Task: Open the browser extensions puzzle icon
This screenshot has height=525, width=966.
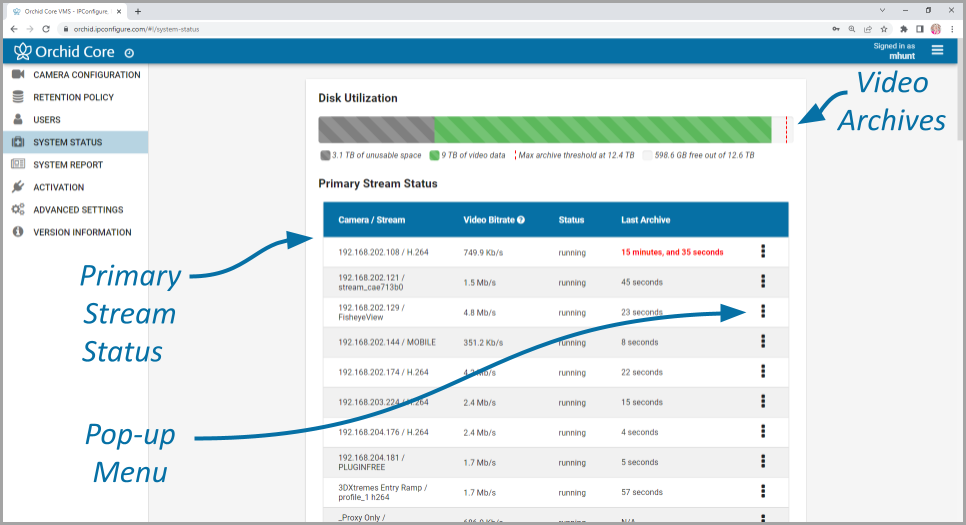Action: coord(904,29)
